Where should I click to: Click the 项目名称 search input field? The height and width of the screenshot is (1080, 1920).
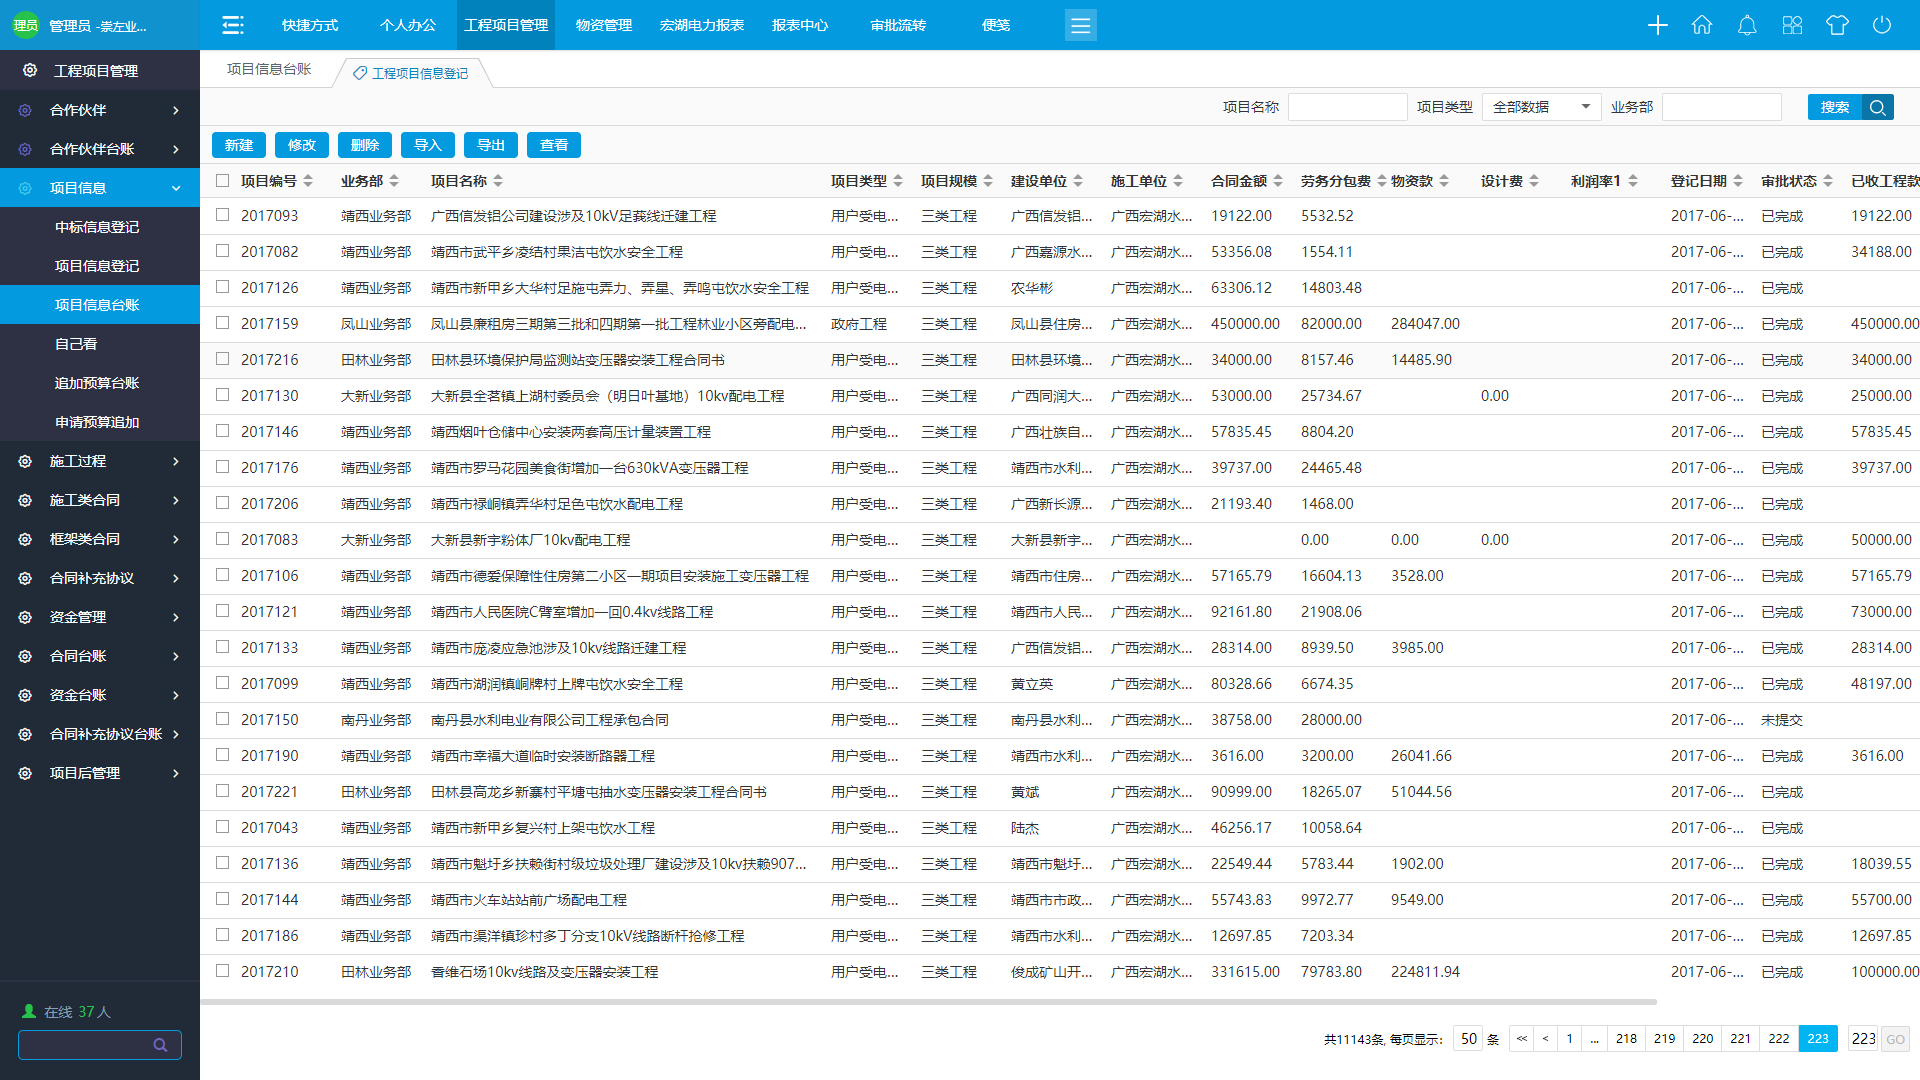(x=1347, y=107)
